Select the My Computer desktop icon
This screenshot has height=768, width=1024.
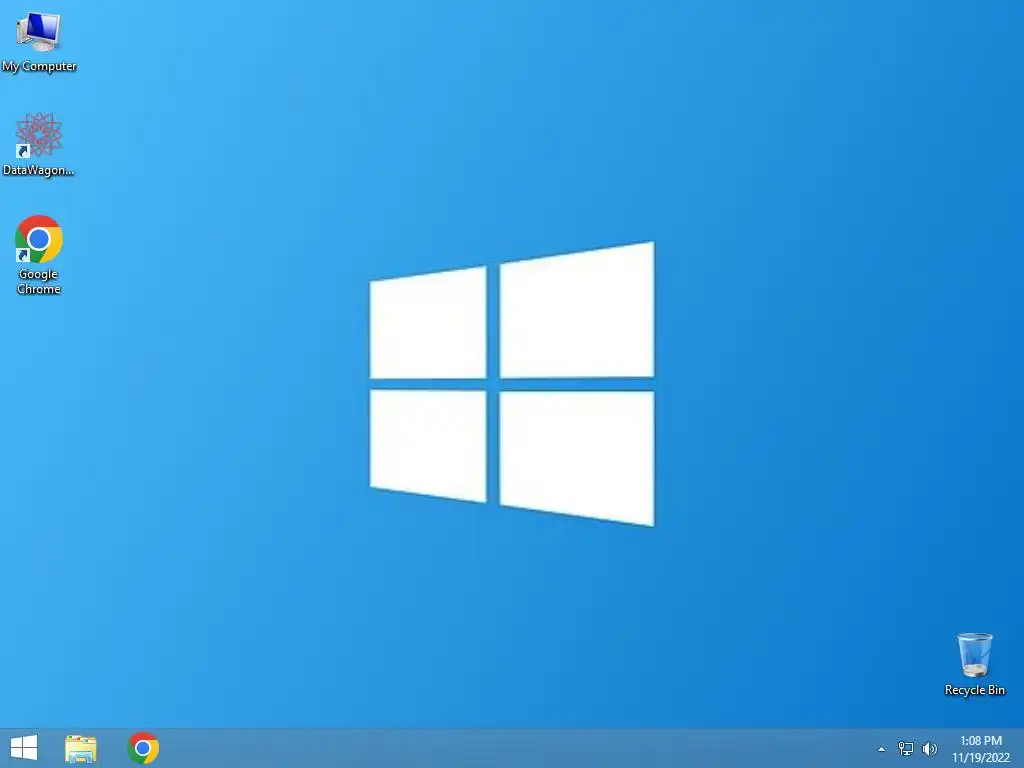(x=39, y=40)
